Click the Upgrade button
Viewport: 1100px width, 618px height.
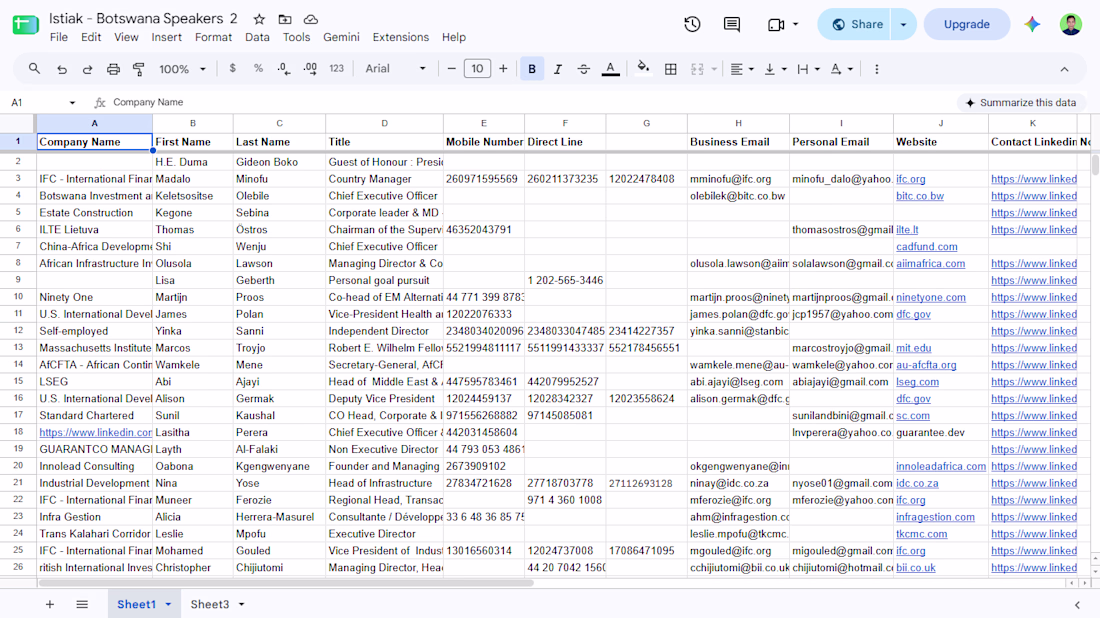967,25
